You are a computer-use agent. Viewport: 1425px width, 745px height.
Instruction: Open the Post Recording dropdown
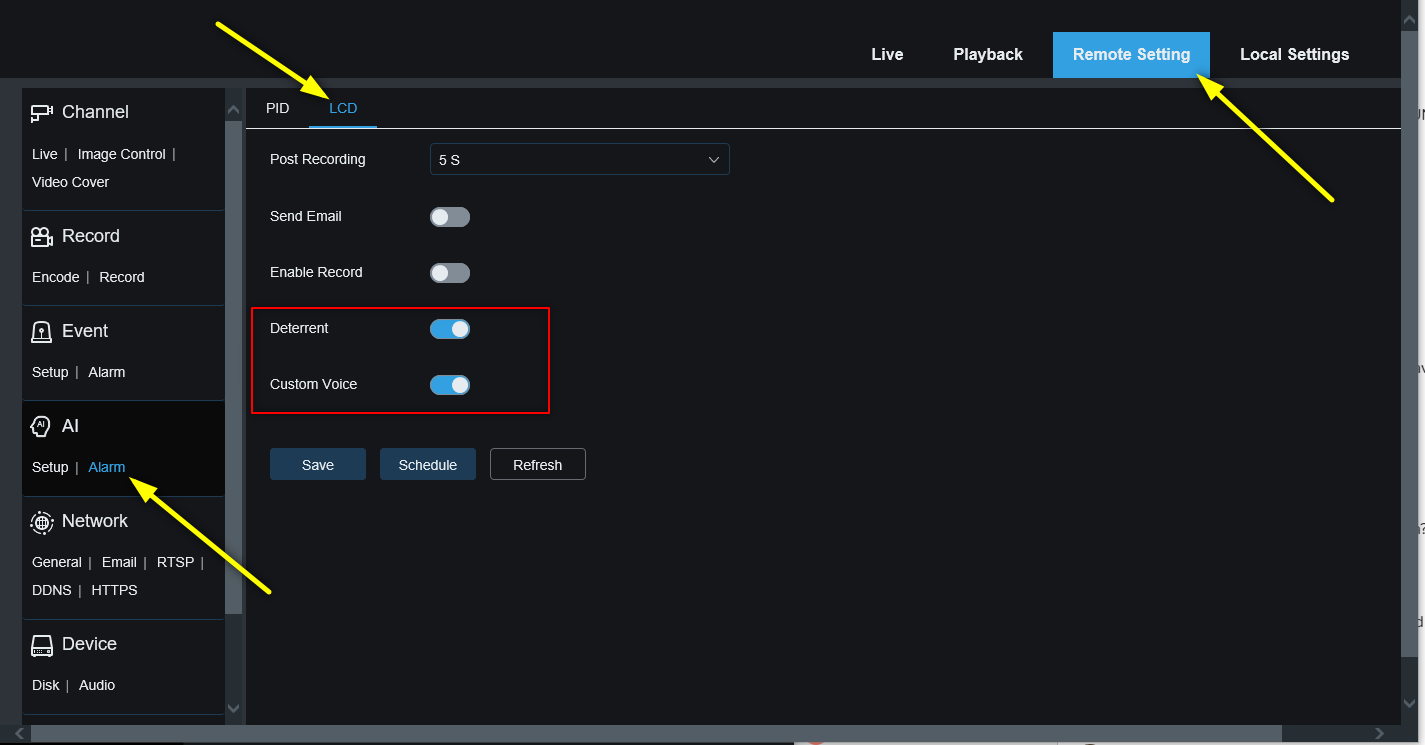(x=580, y=160)
